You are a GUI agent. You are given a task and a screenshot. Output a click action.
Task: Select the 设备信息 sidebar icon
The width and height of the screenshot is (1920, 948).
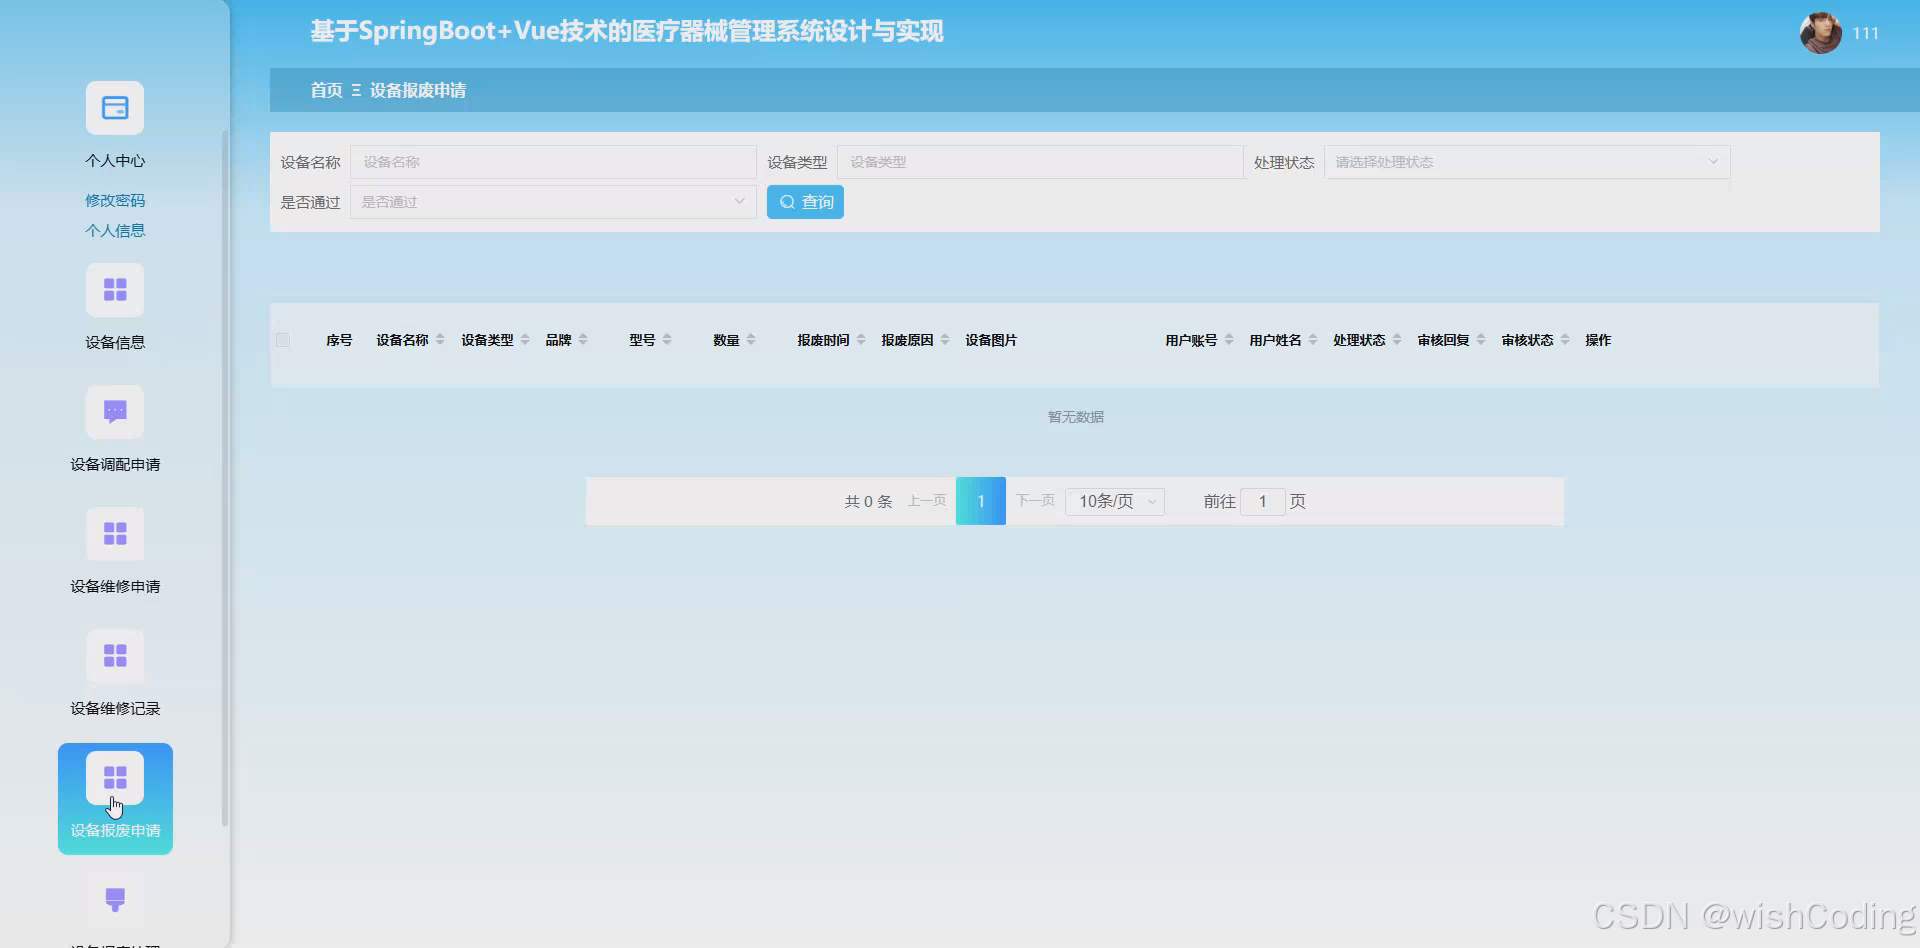(115, 289)
